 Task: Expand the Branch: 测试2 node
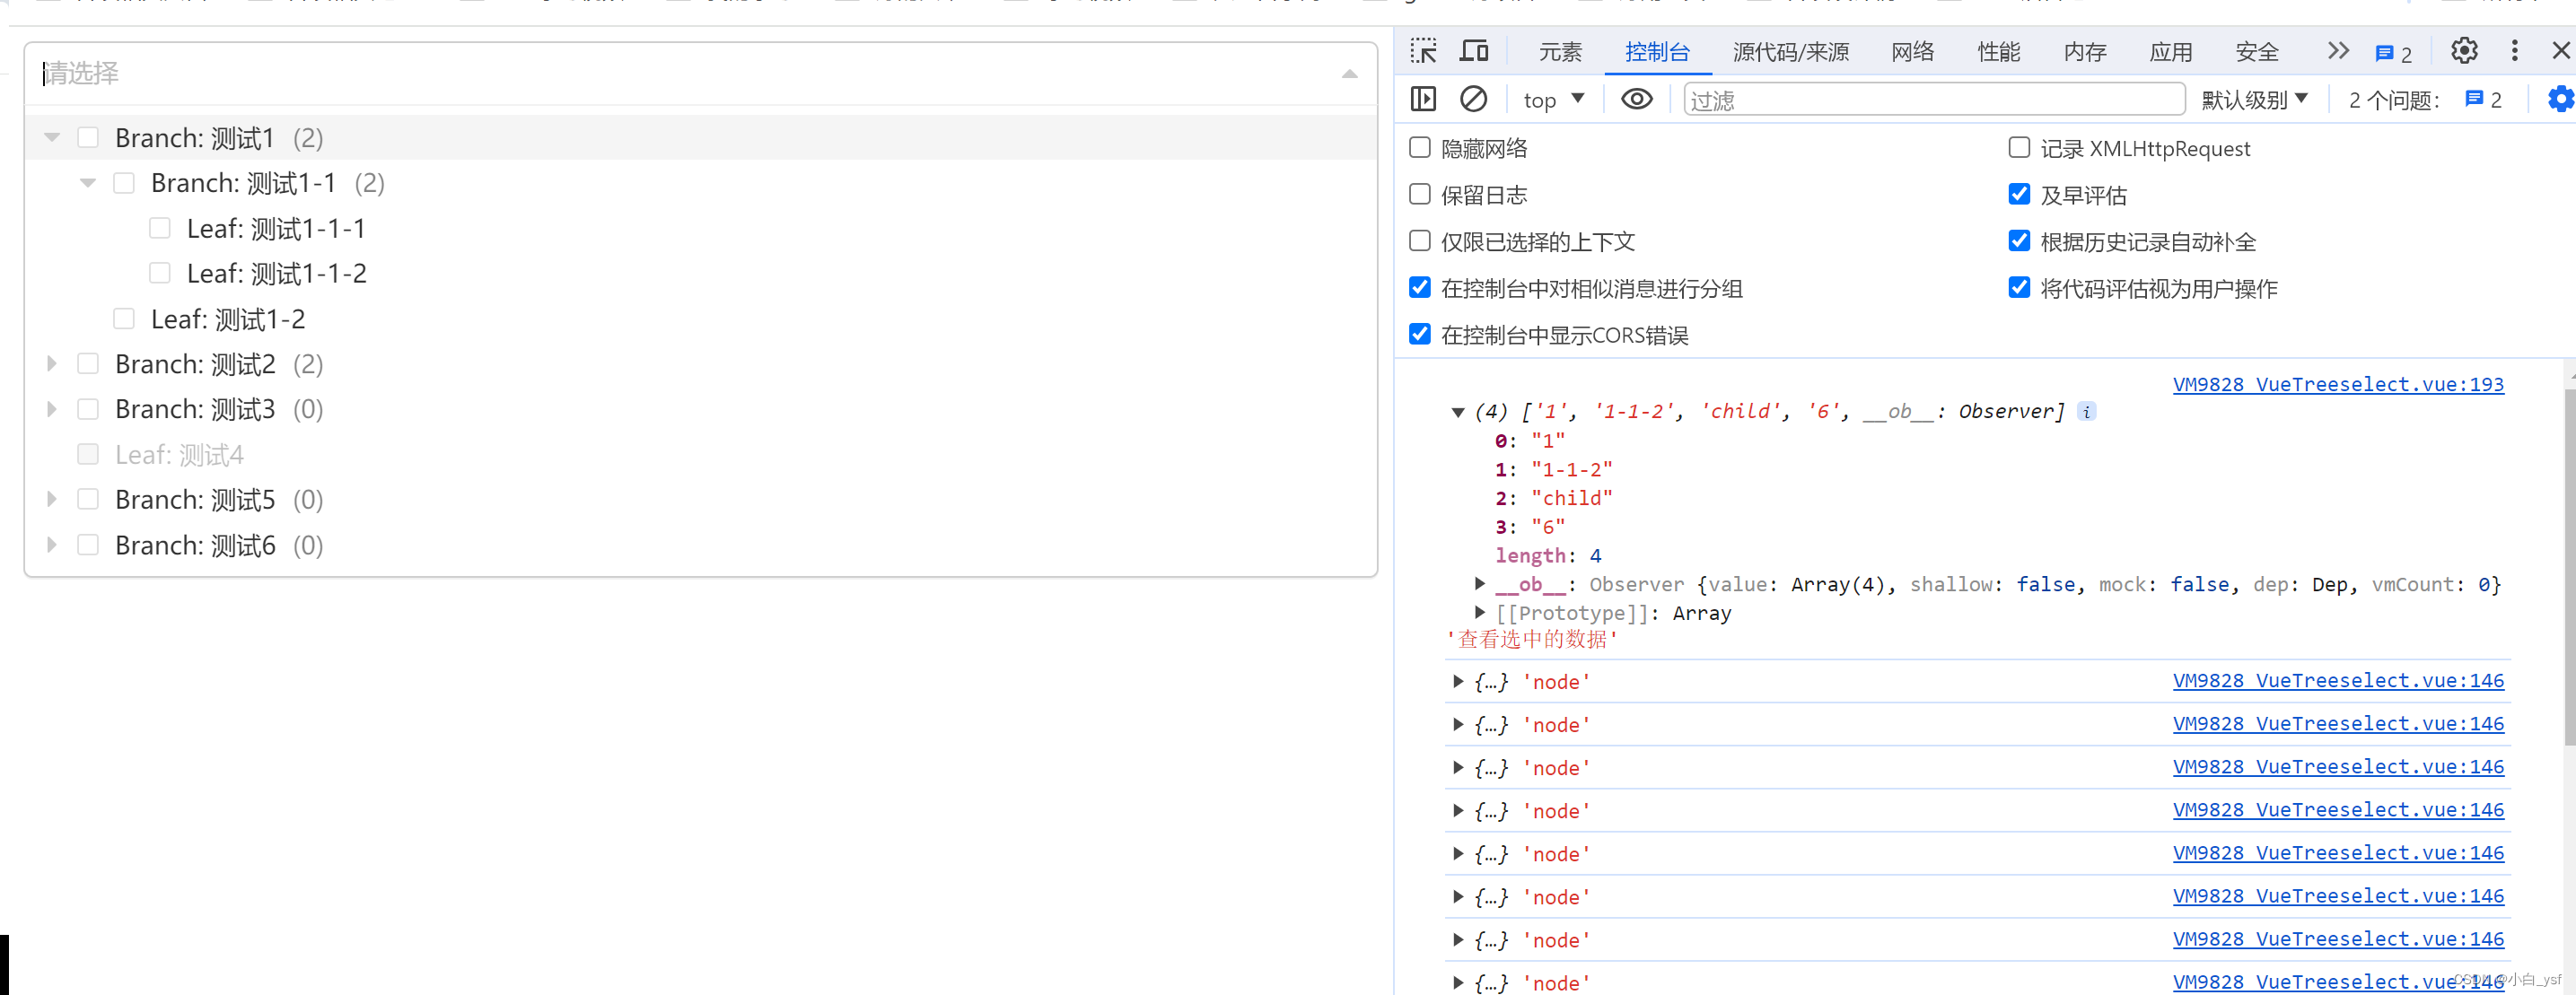(52, 364)
